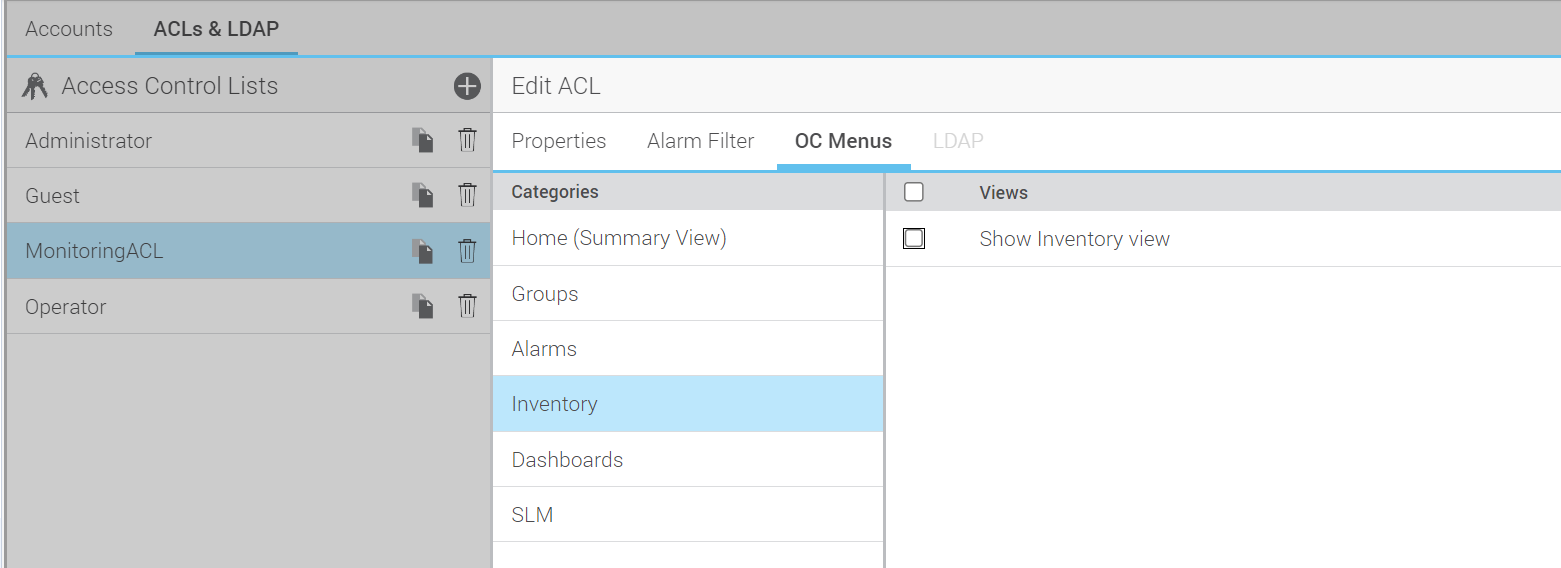
Task: Select the SLM category
Action: pos(532,515)
